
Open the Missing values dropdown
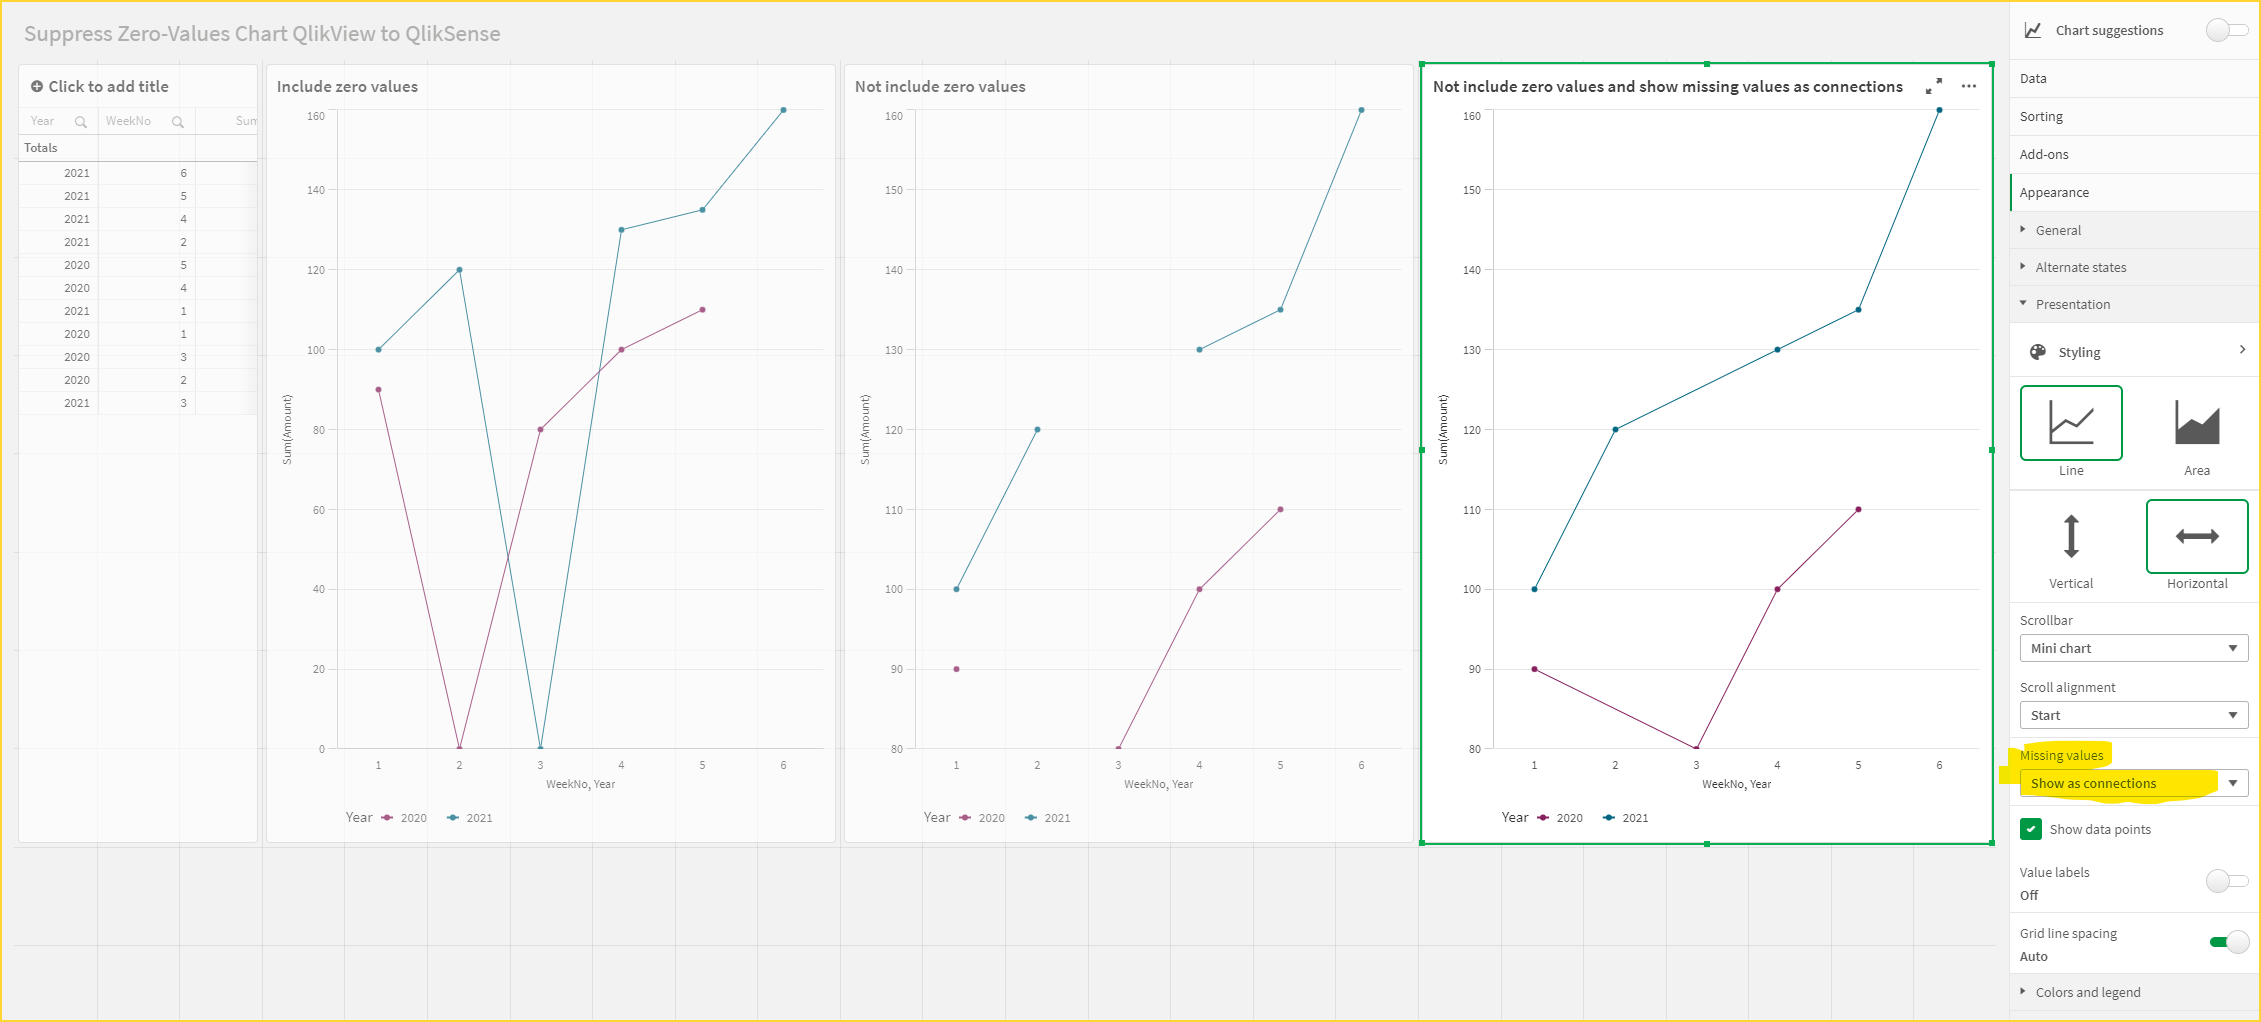click(x=2133, y=783)
